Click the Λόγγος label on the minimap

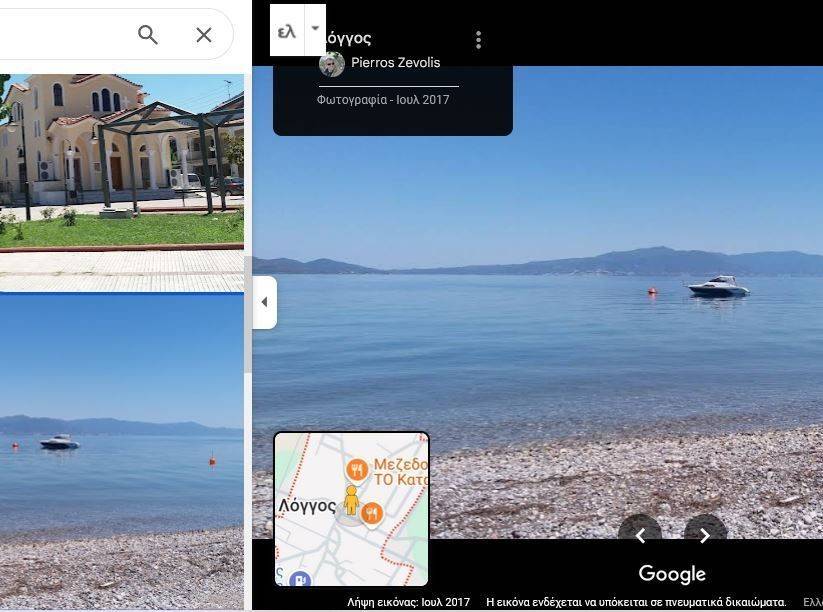(x=307, y=506)
